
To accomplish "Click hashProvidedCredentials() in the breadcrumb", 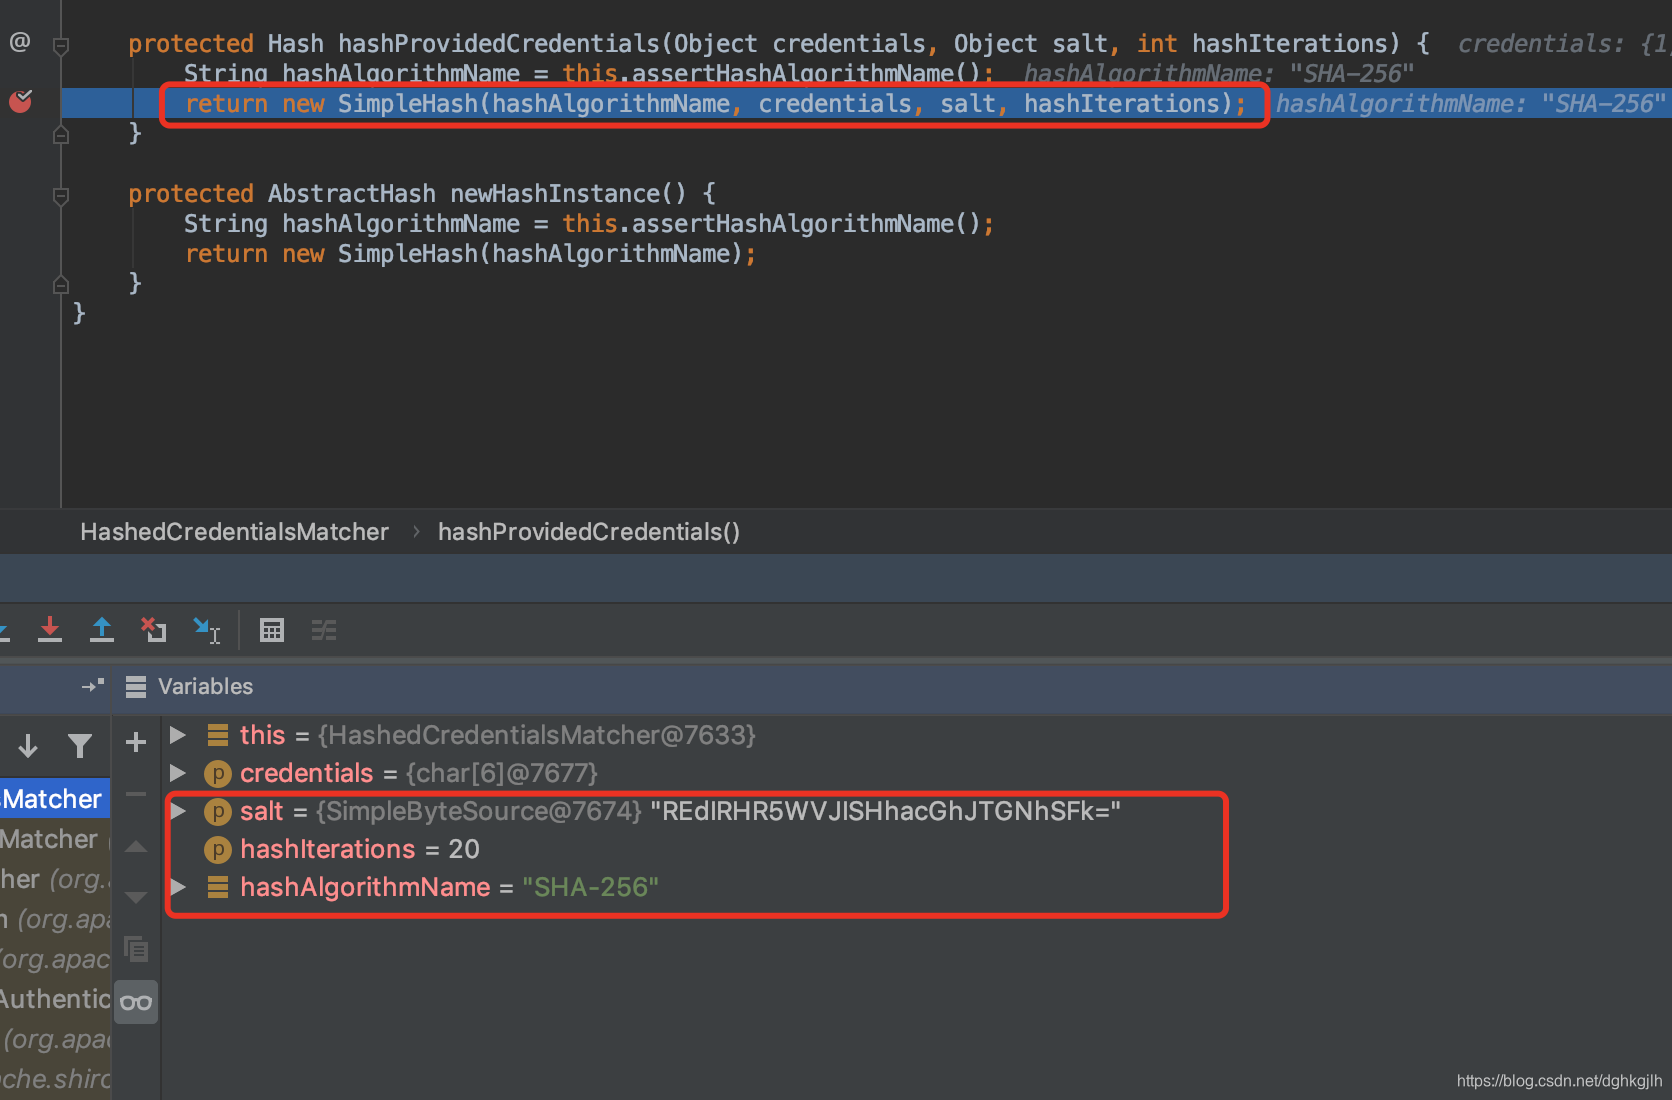I will point(589,532).
